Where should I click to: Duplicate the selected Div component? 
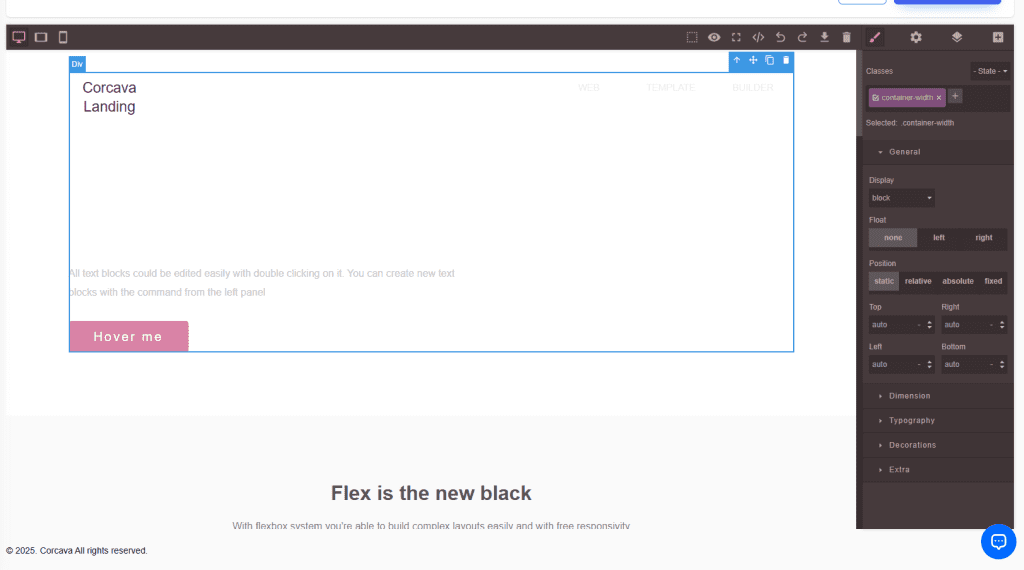pyautogui.click(x=769, y=60)
